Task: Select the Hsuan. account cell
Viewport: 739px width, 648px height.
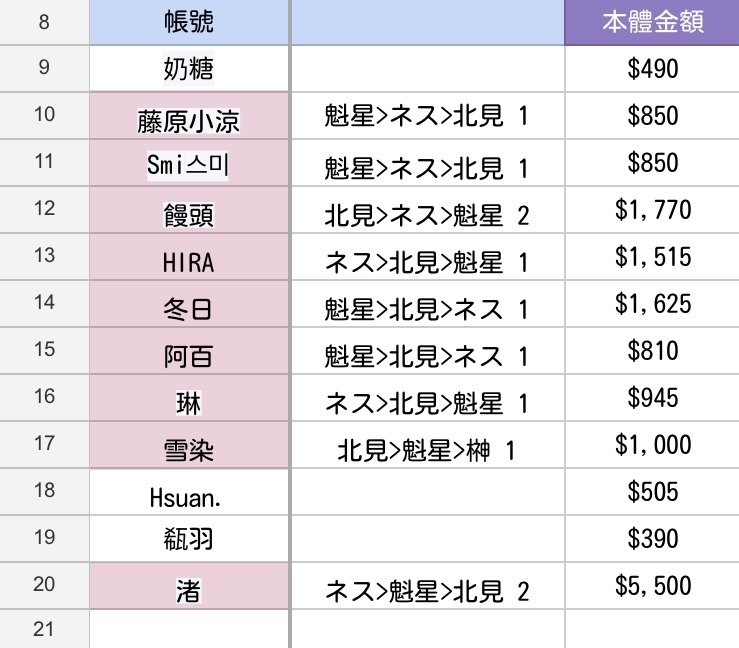Action: tap(189, 492)
